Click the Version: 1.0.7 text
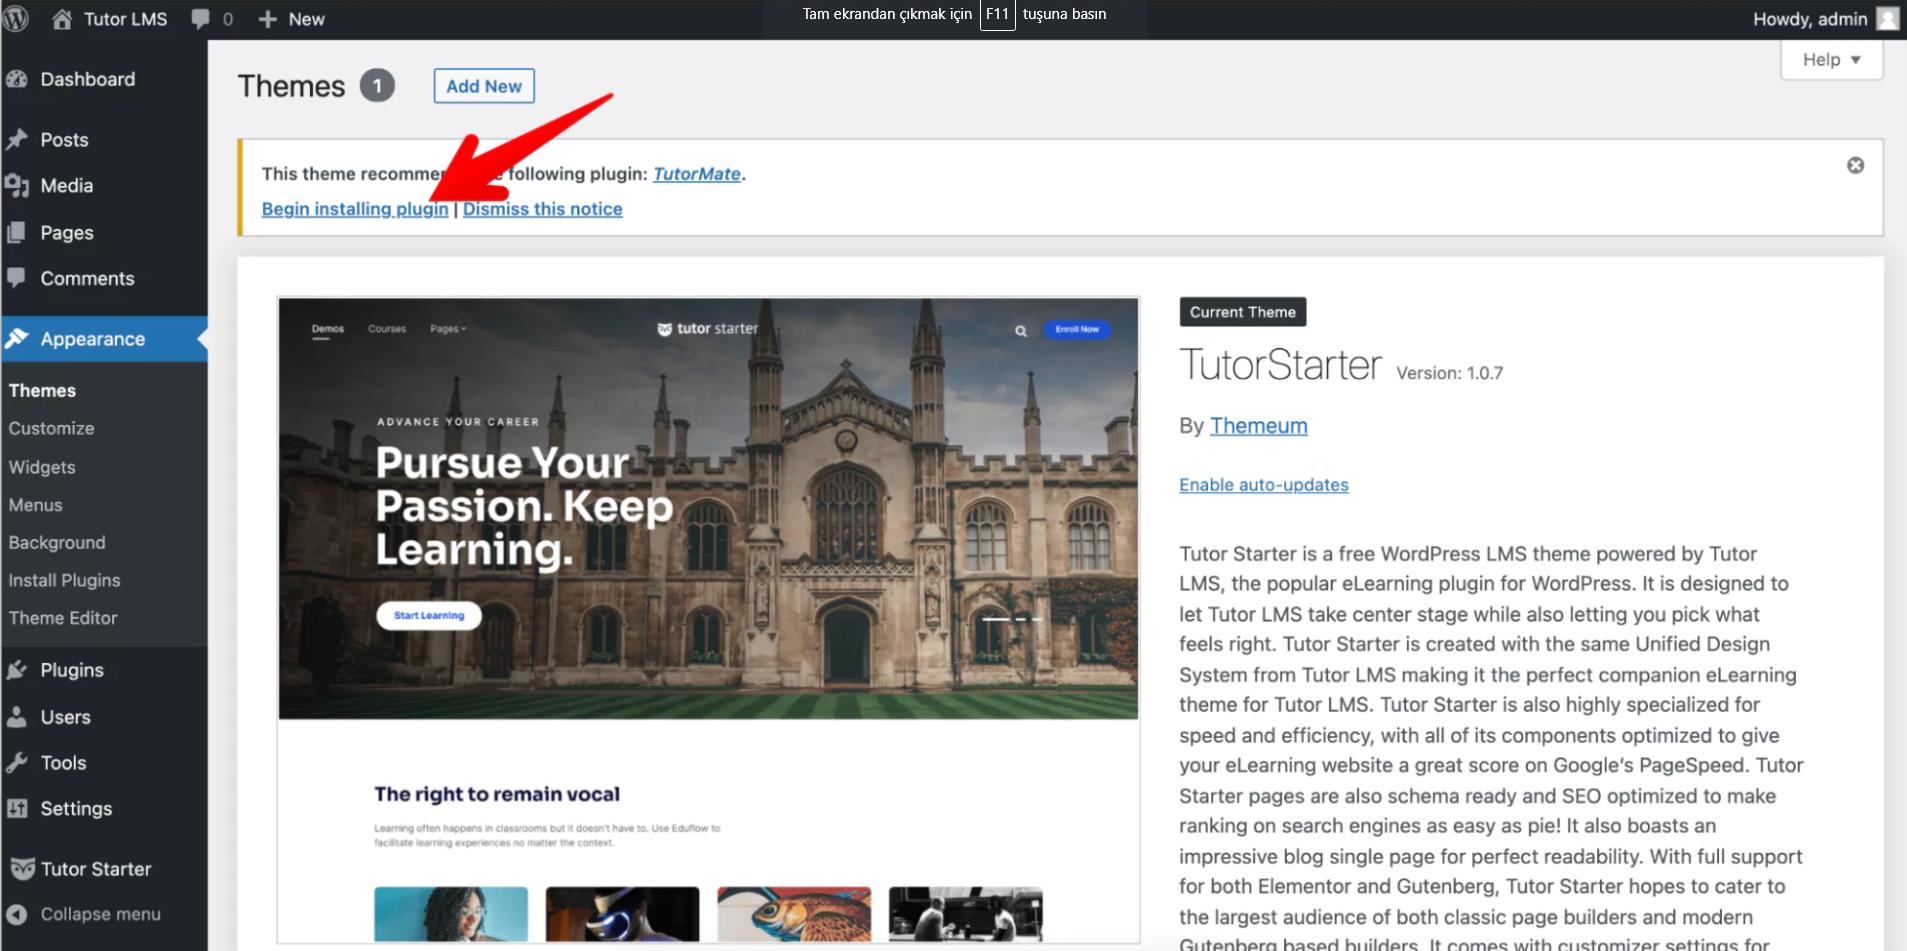This screenshot has height=951, width=1907. (1449, 373)
